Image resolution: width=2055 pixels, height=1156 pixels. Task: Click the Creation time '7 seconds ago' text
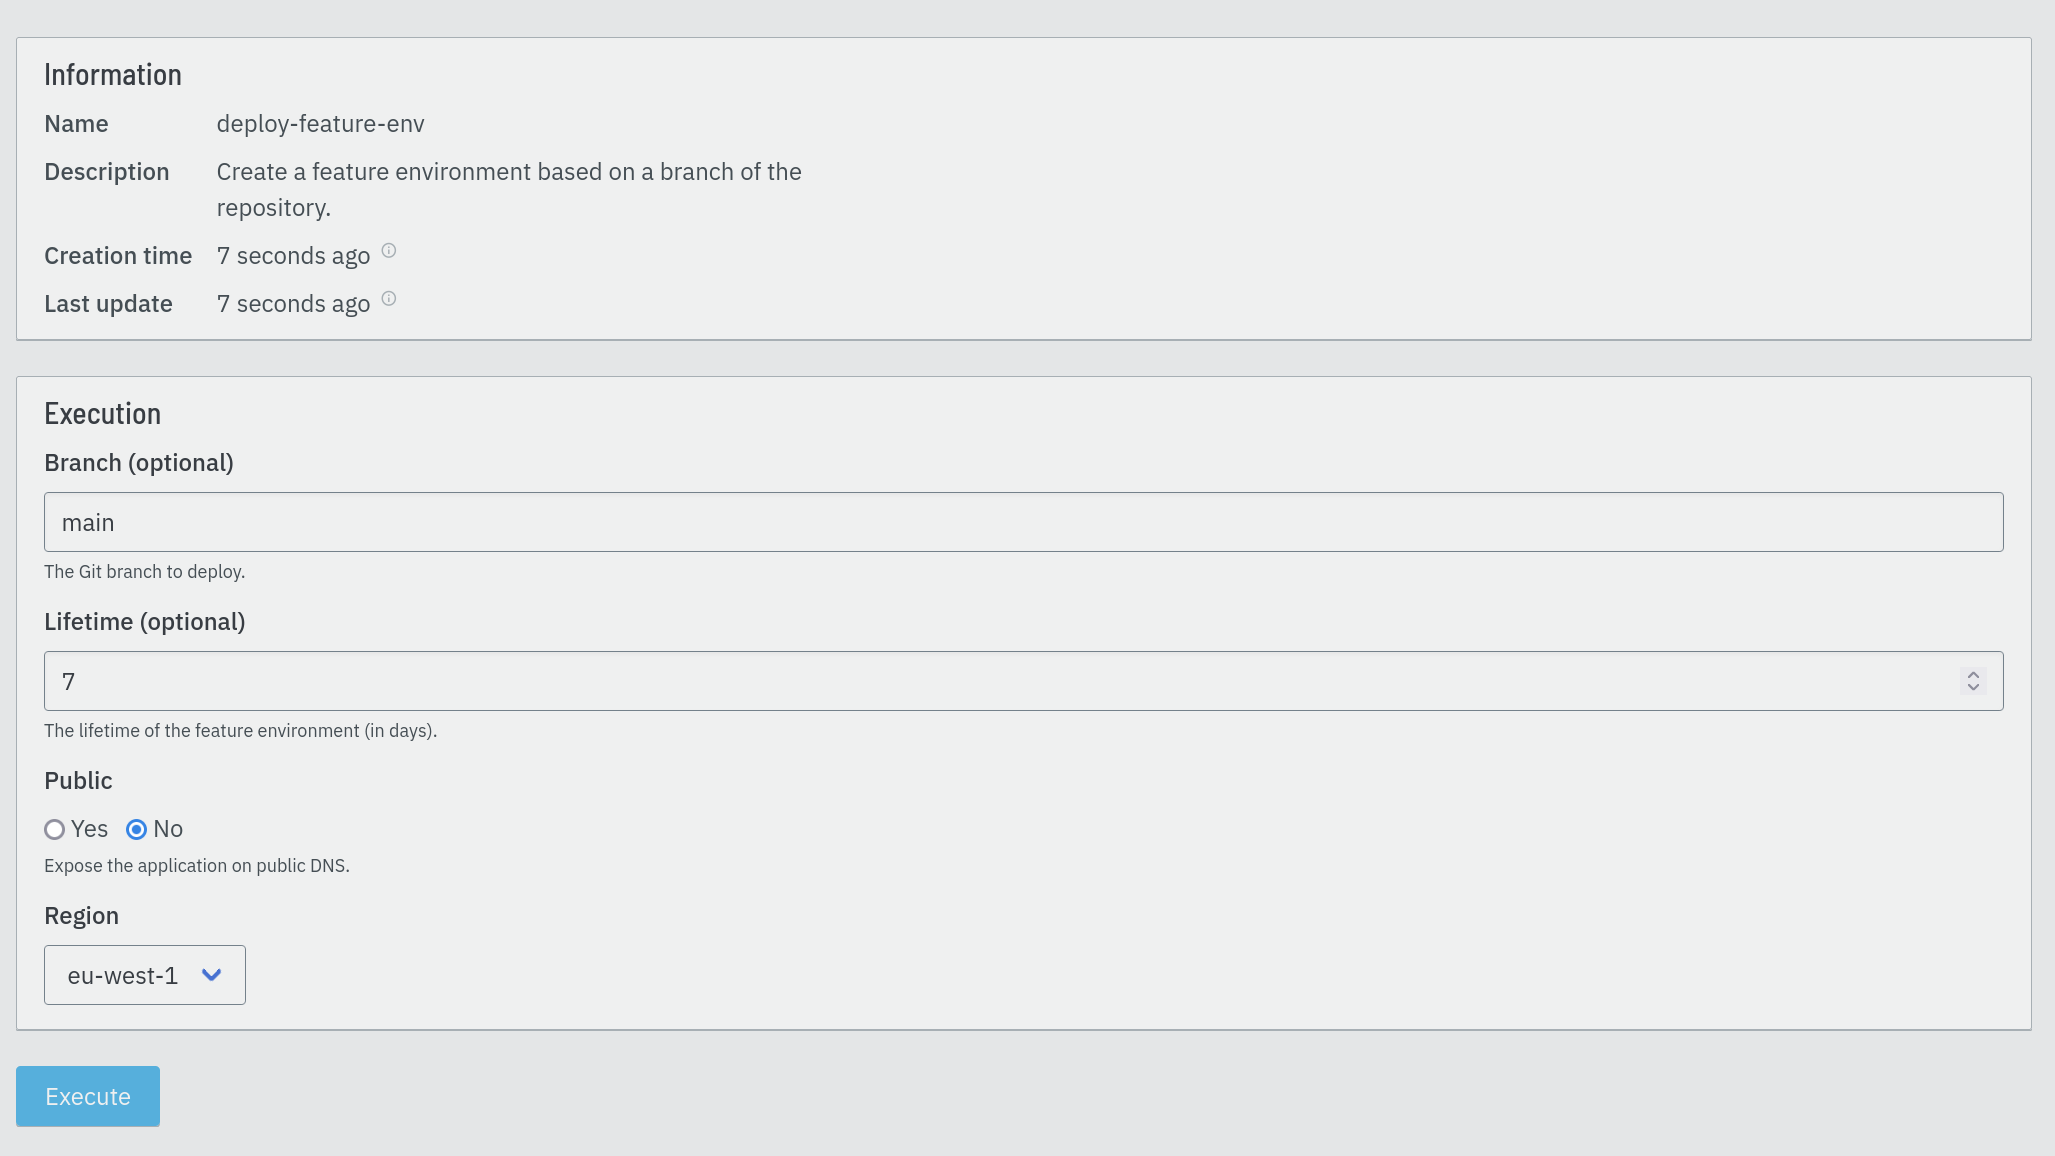294,256
